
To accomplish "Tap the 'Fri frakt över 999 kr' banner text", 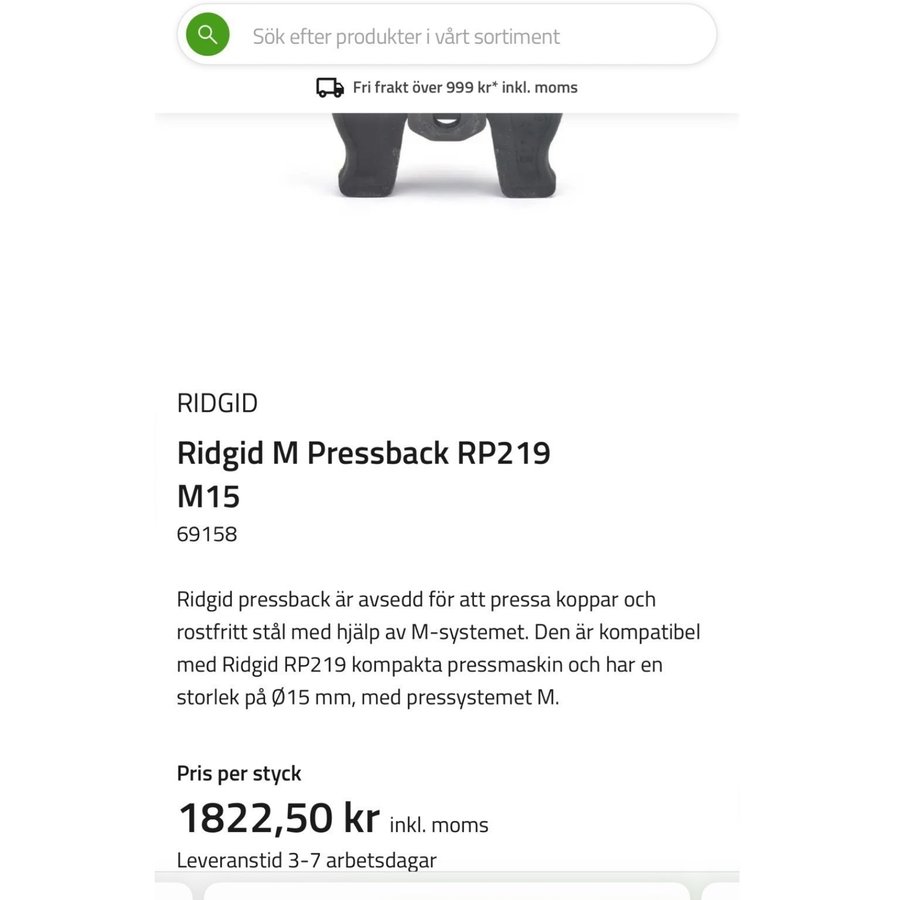I will coord(465,88).
